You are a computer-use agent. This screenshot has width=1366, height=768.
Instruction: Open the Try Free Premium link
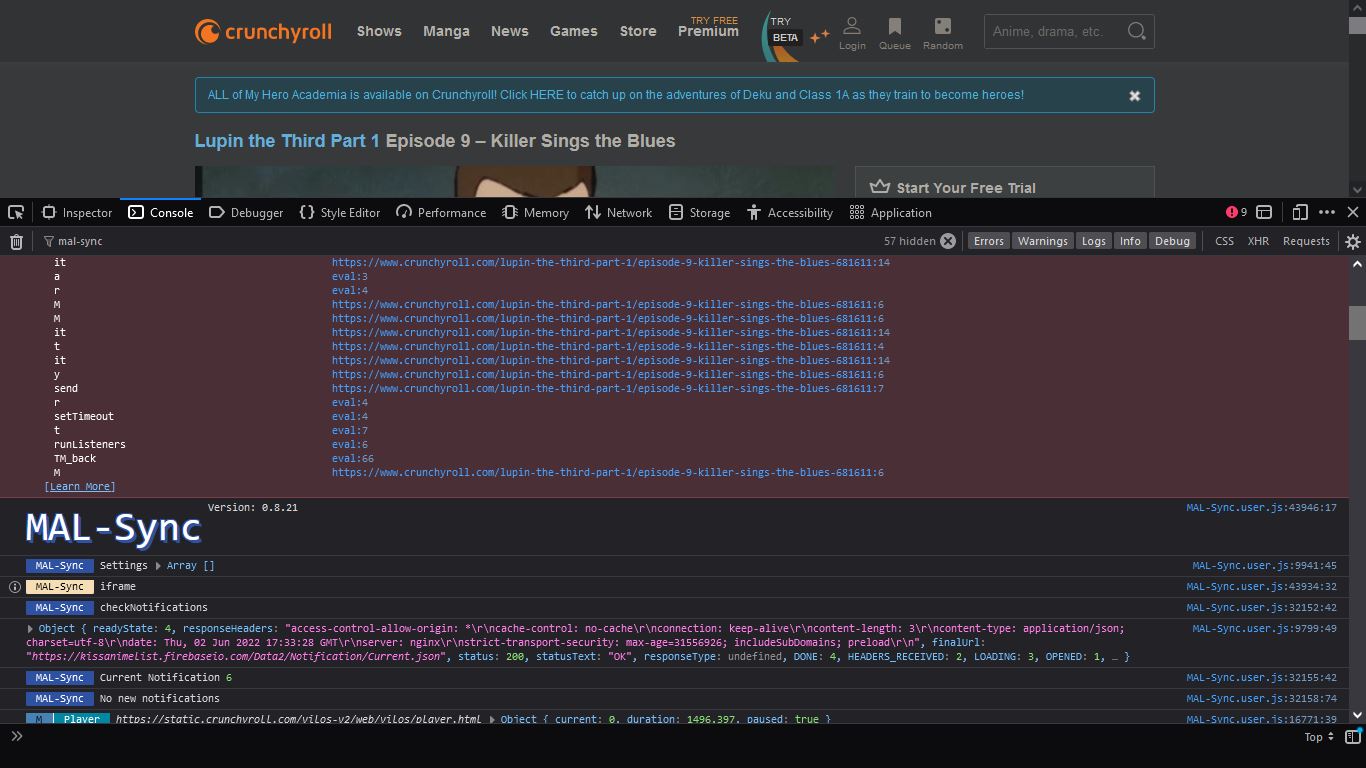tap(708, 27)
